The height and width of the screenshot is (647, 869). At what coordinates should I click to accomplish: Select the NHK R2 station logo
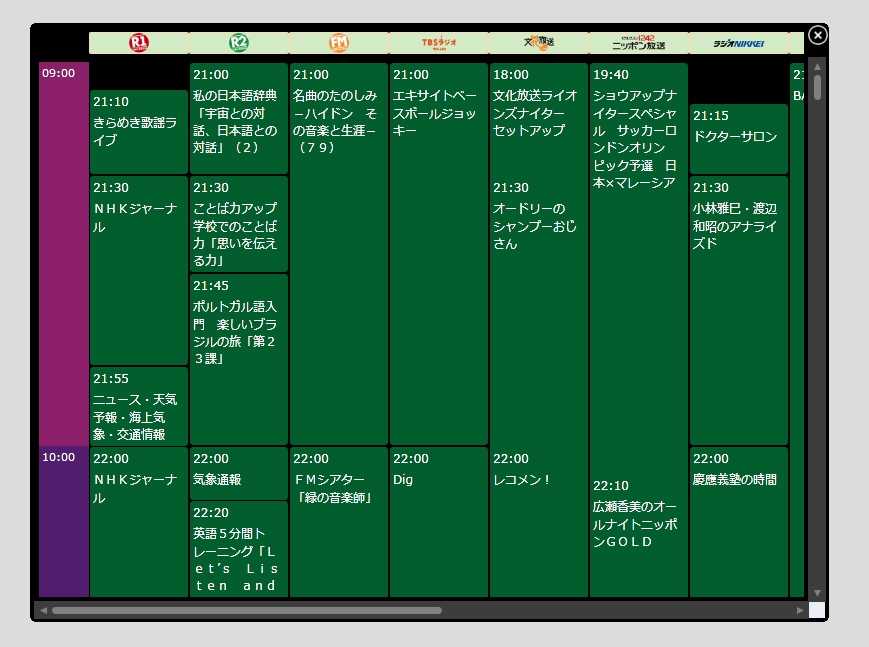239,42
